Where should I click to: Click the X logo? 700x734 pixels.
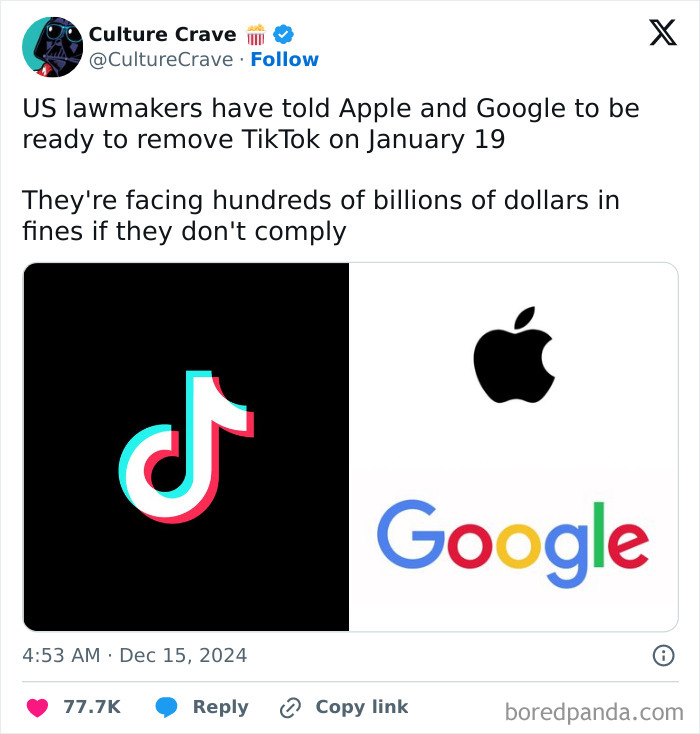[x=663, y=33]
